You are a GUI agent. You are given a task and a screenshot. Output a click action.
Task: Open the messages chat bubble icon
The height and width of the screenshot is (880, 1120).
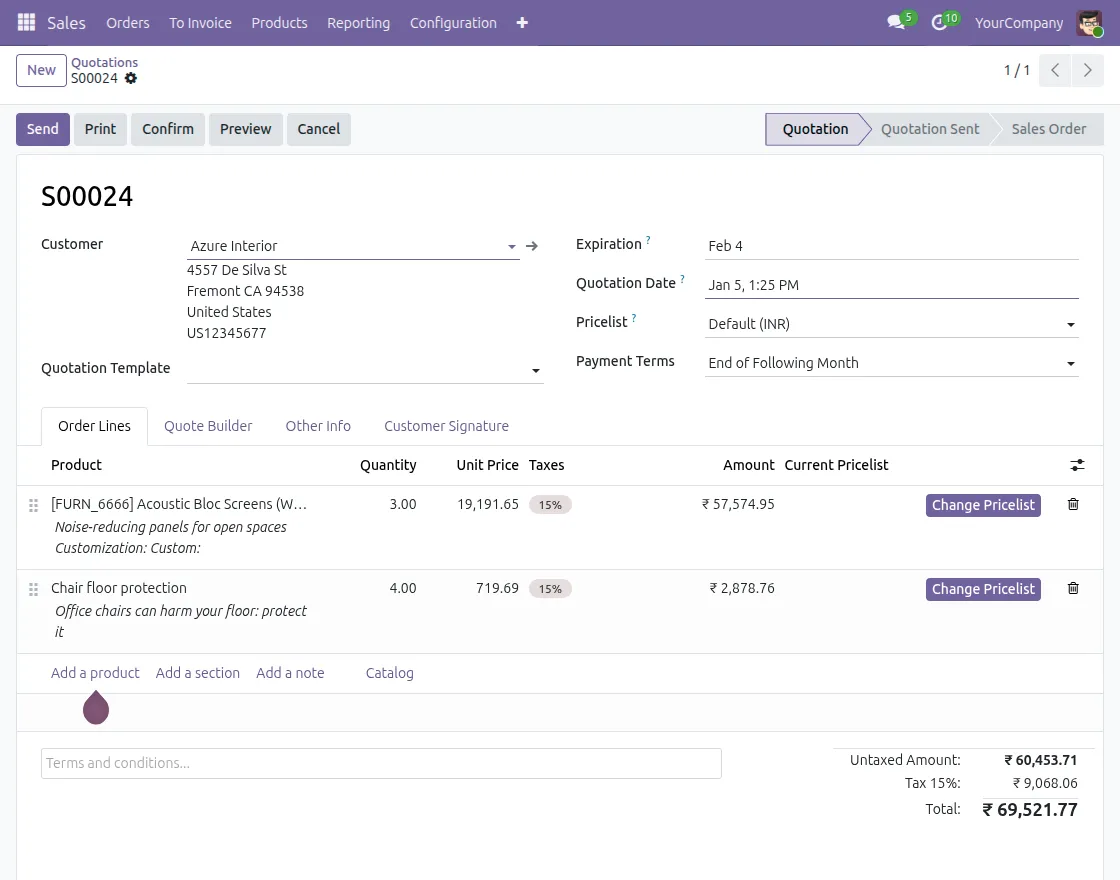click(x=895, y=22)
